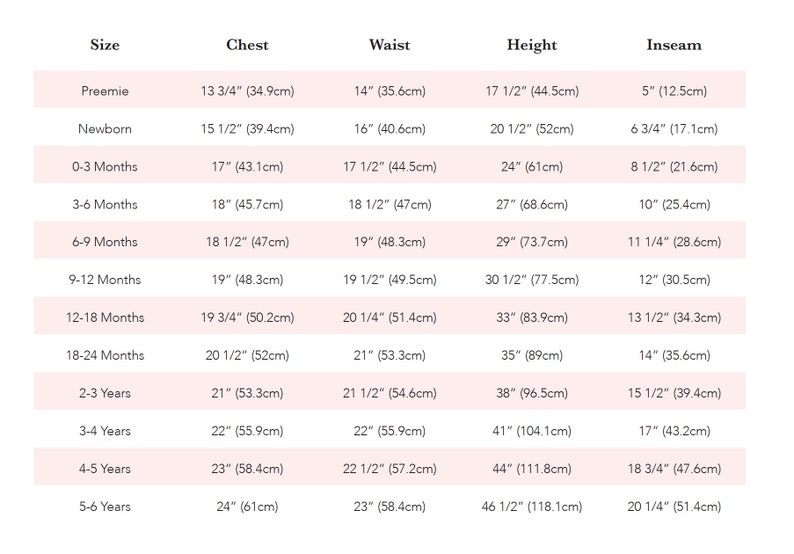Screen dimensions: 794x554
Task: Select the Waist column header
Action: click(389, 45)
